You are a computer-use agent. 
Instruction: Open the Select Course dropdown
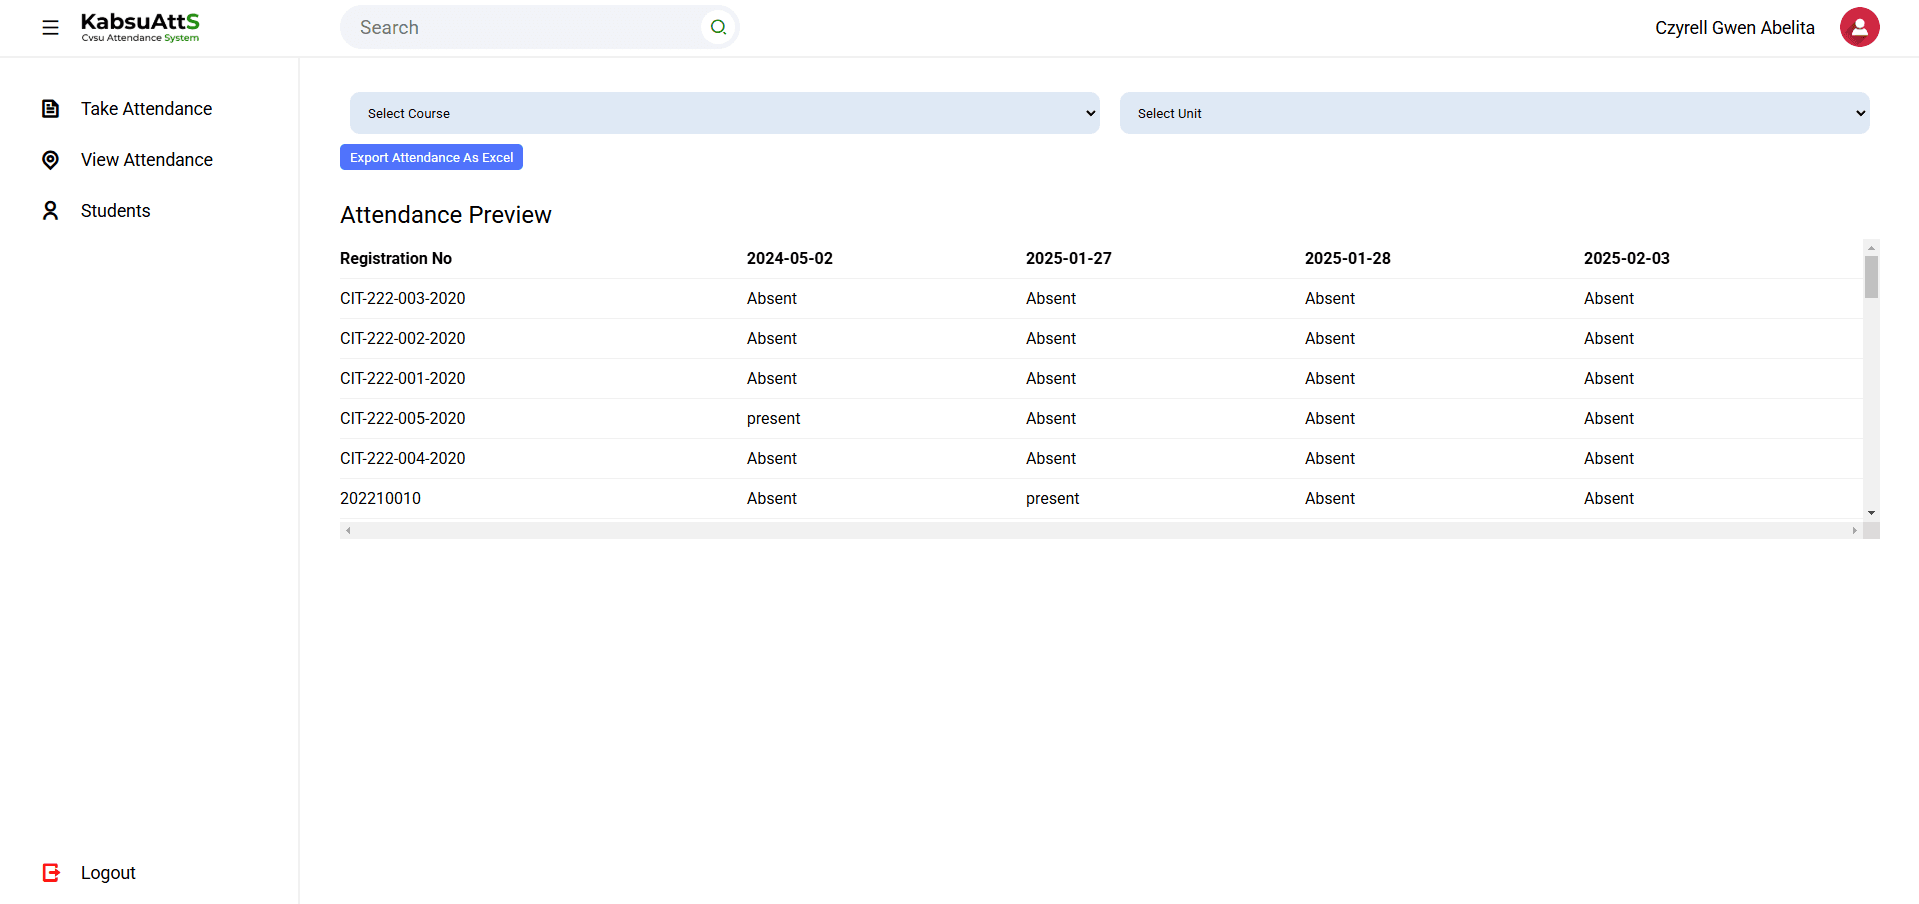tap(724, 113)
